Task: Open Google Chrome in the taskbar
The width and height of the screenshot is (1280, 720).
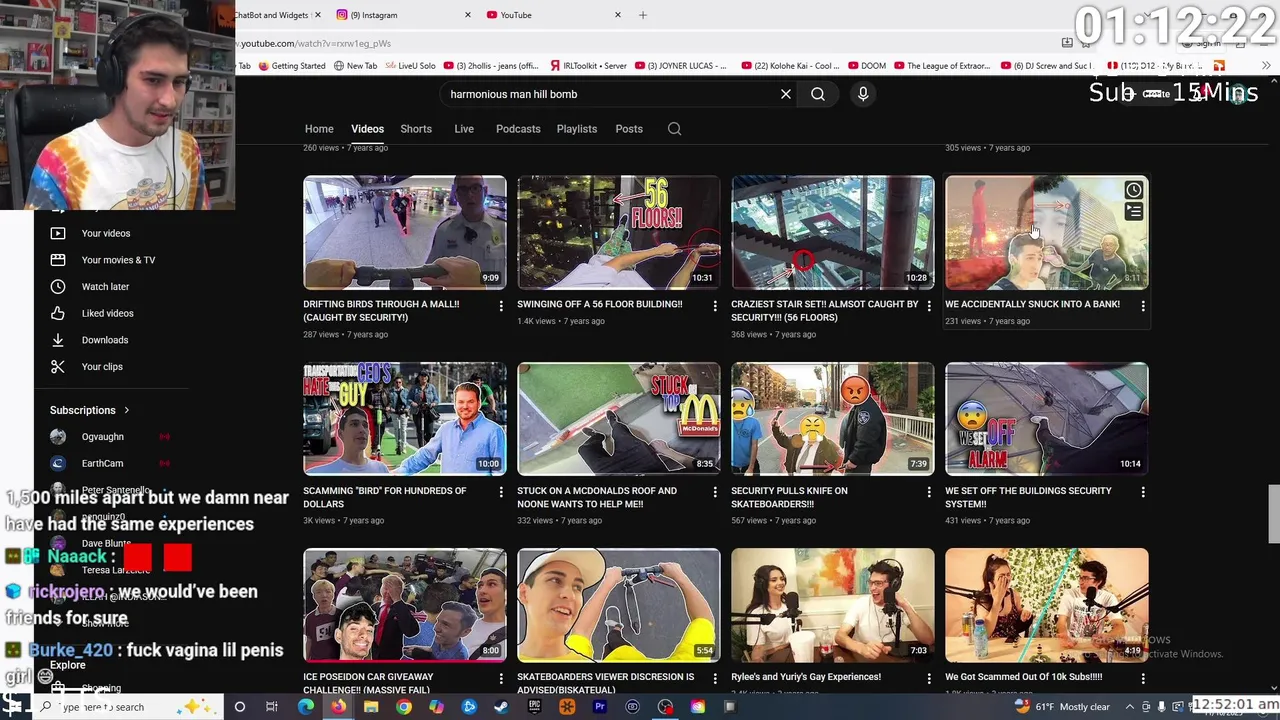Action: point(404,707)
